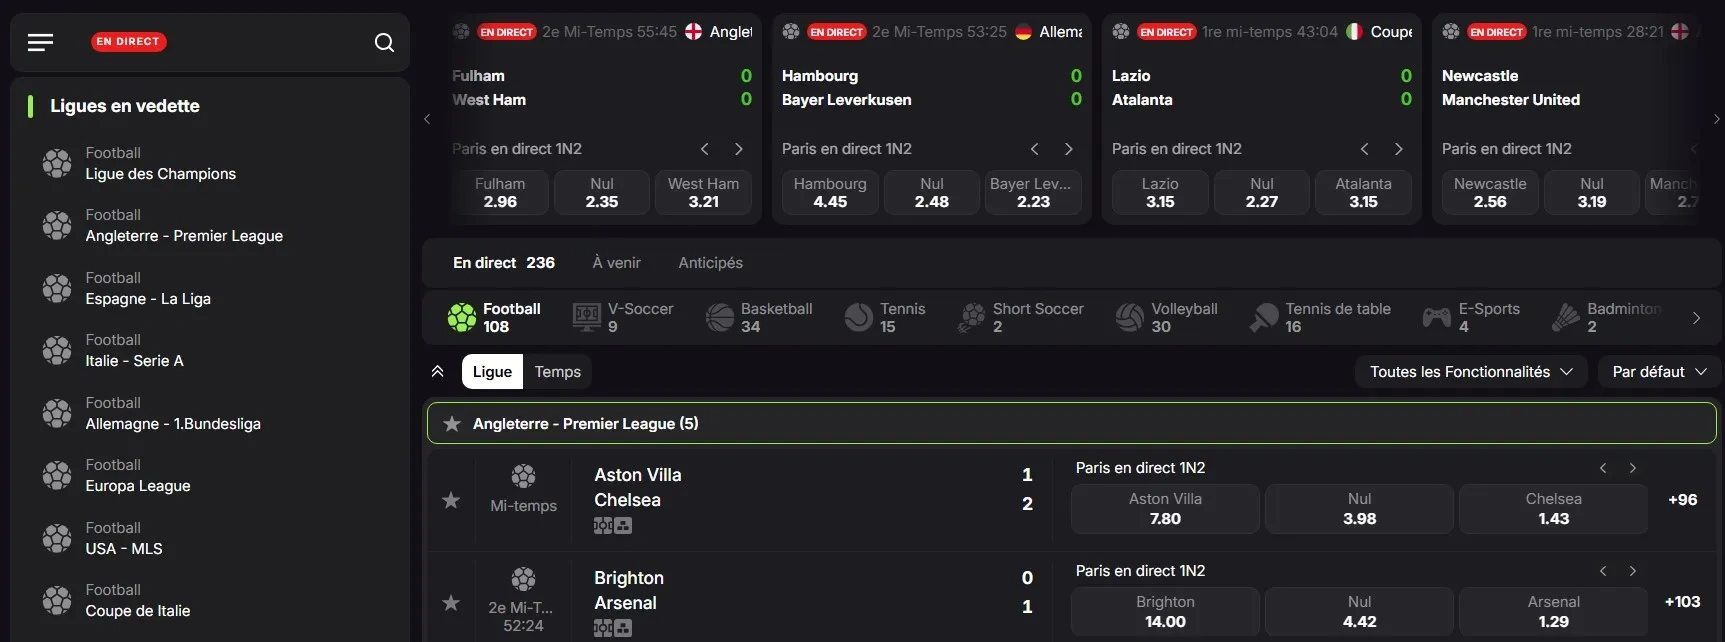The width and height of the screenshot is (1725, 642).
Task: Collapse all leagues with double chevron
Action: point(437,372)
